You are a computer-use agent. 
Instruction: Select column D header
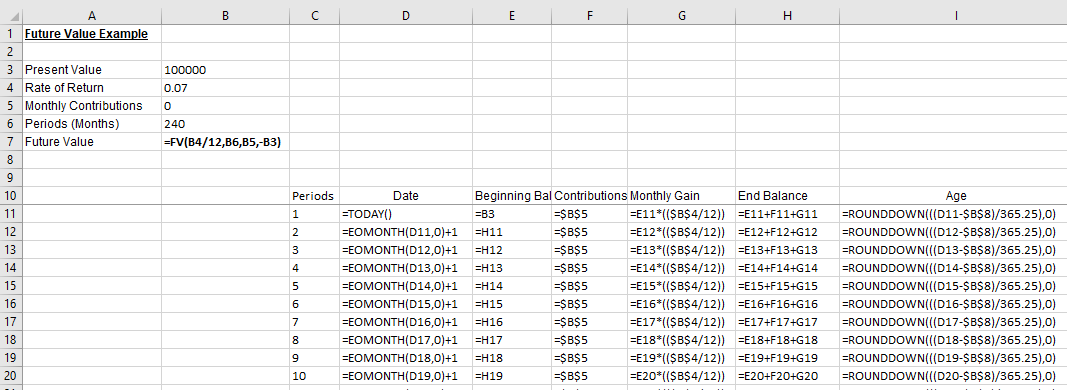coord(406,16)
